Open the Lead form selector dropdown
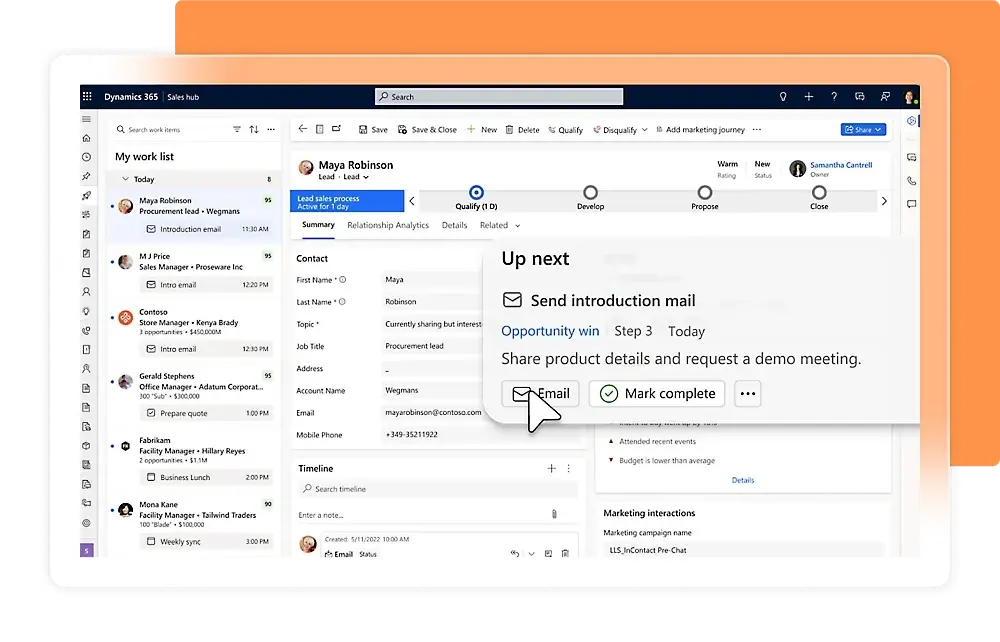This screenshot has height=642, width=1000. point(365,177)
